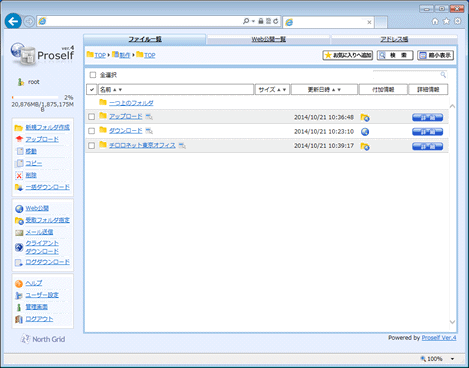Click the help orange icon in sidebar
Image resolution: width=469 pixels, height=368 pixels.
pyautogui.click(x=19, y=283)
